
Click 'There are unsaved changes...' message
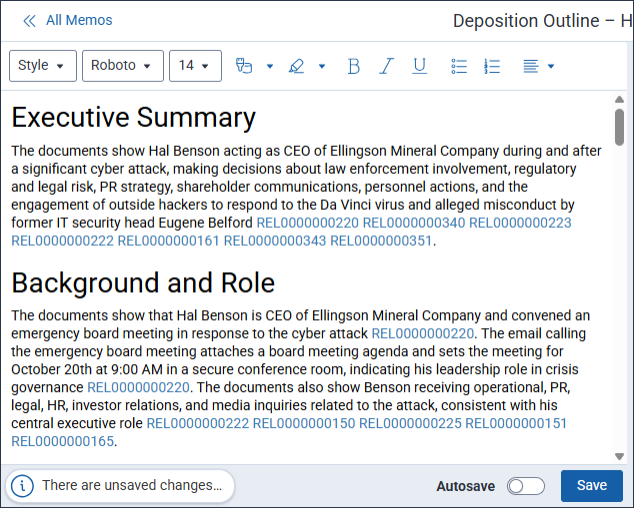tap(132, 485)
